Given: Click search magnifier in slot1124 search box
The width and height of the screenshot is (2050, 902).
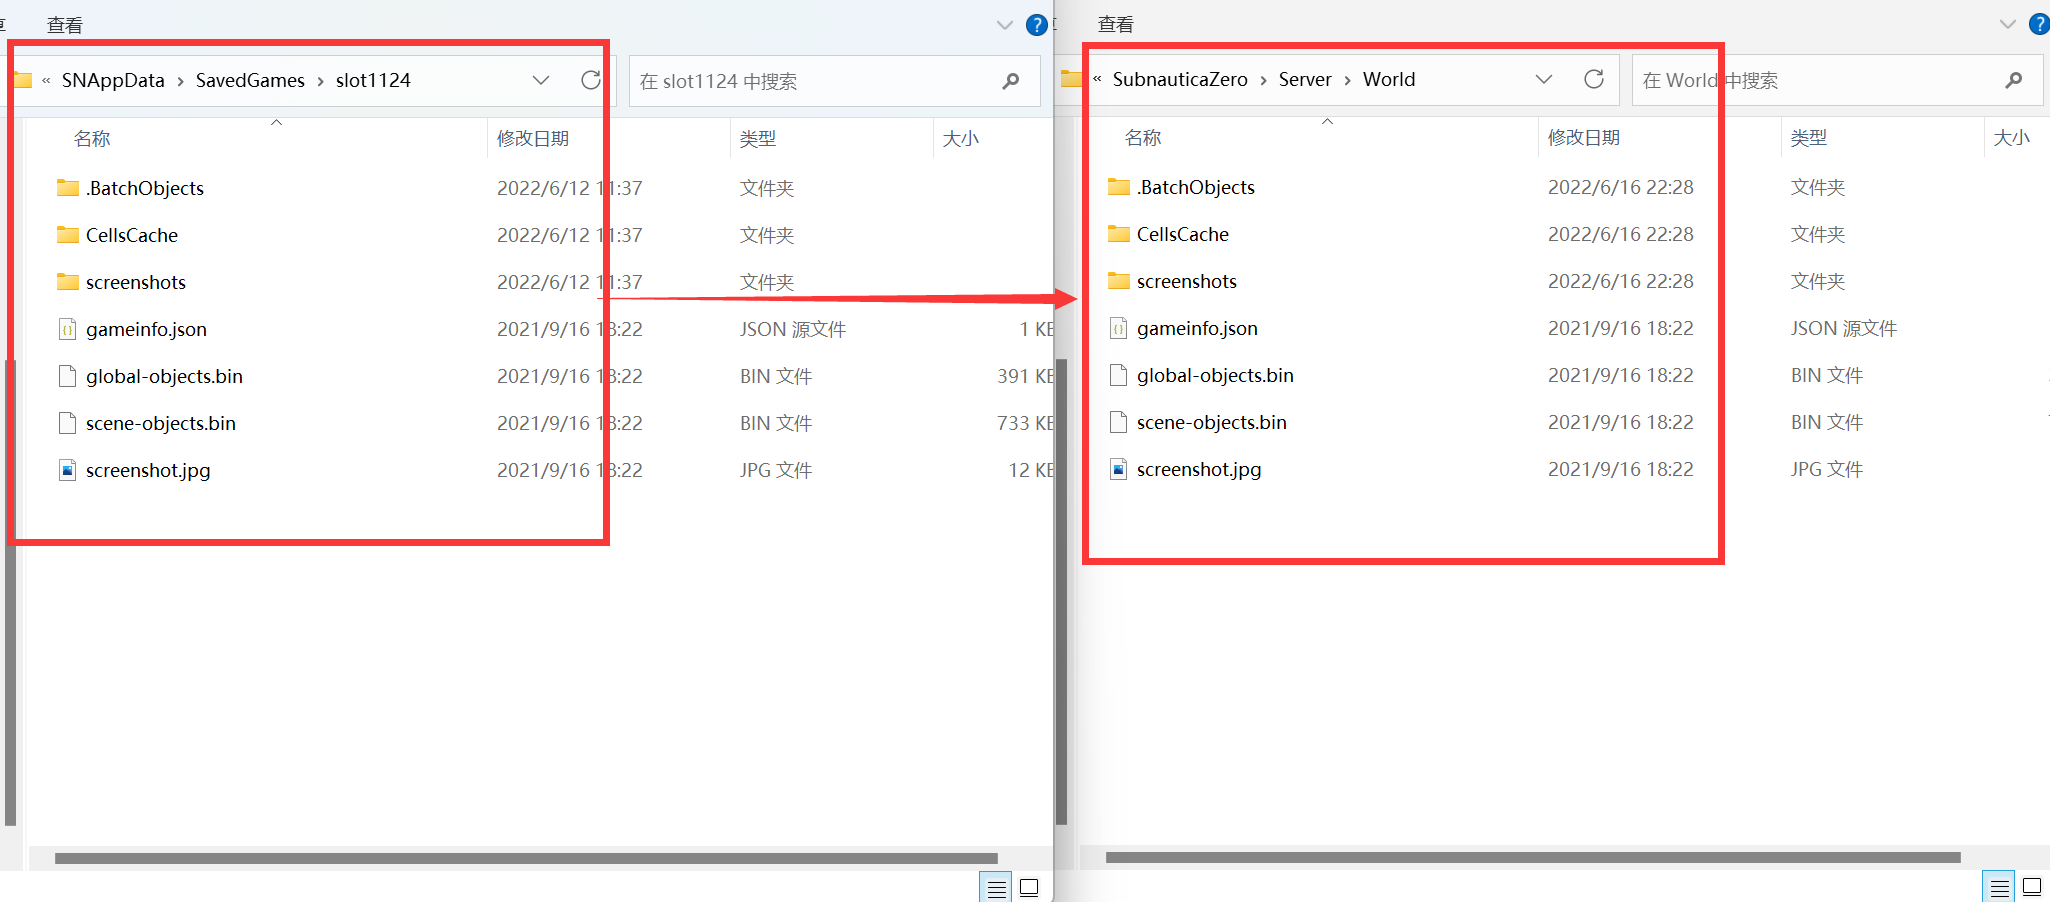Looking at the screenshot, I should click(x=1011, y=81).
